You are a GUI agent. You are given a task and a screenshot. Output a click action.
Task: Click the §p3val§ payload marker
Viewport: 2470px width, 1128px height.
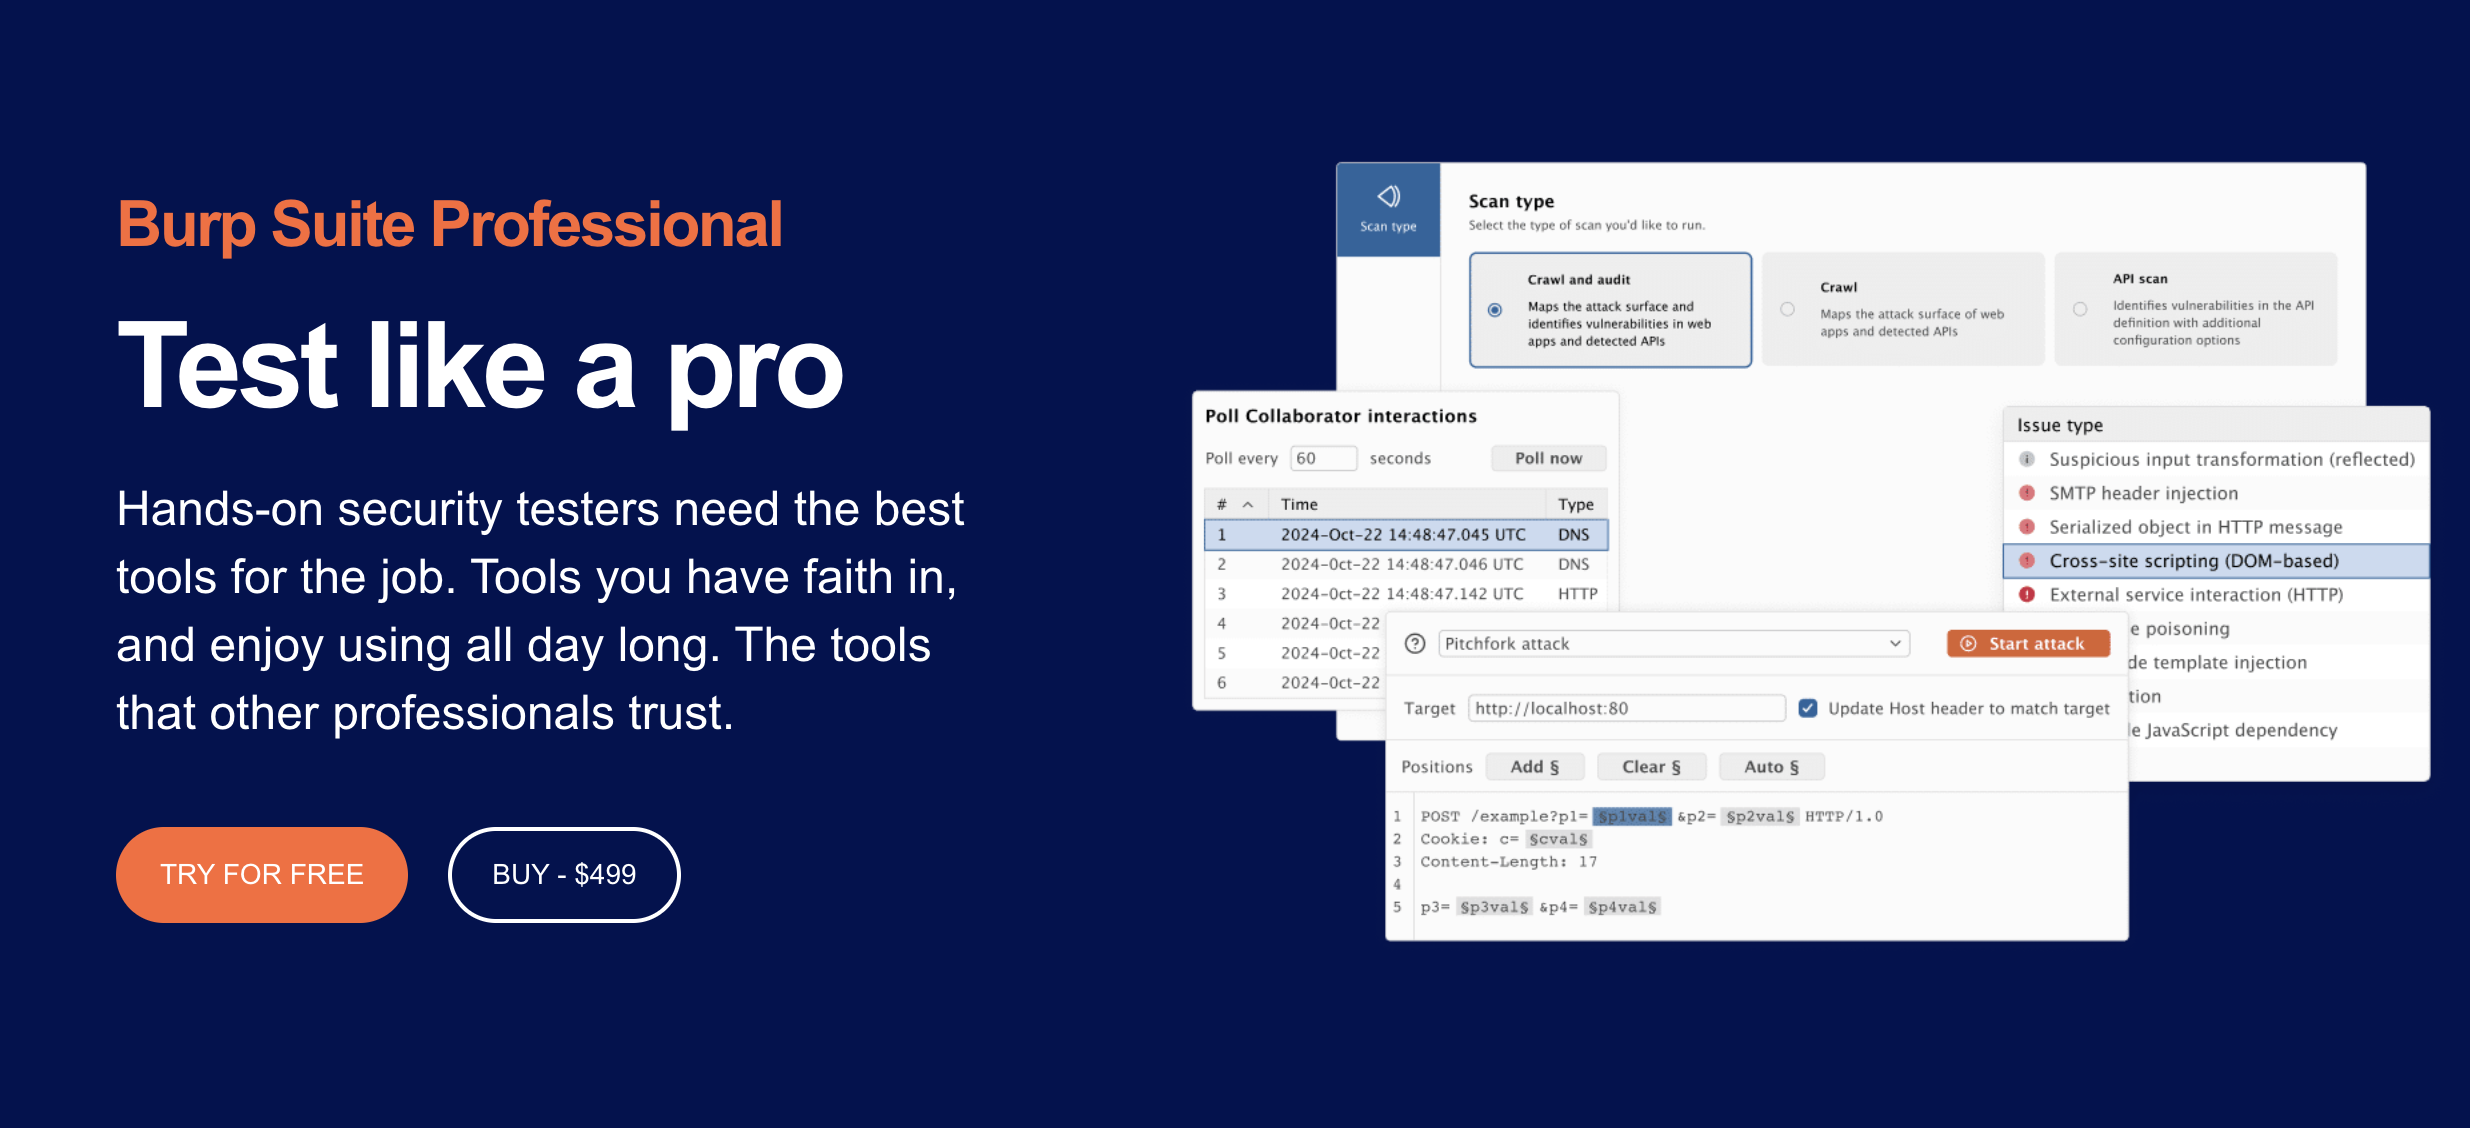point(1494,907)
